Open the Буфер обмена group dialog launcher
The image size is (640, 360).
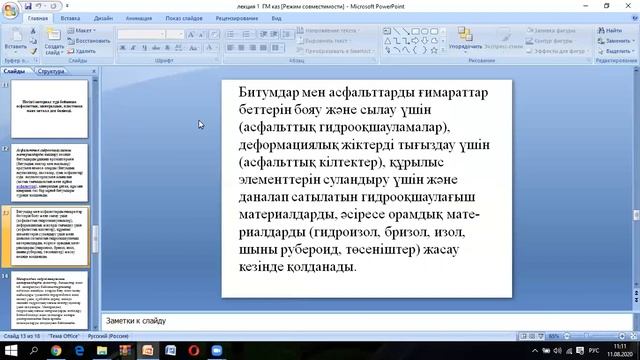tap(36, 60)
